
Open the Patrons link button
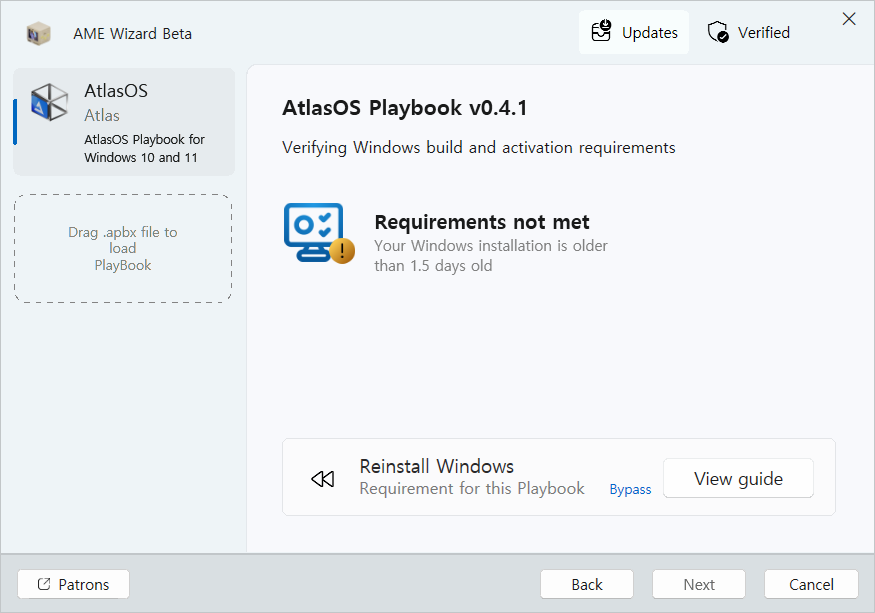(74, 585)
